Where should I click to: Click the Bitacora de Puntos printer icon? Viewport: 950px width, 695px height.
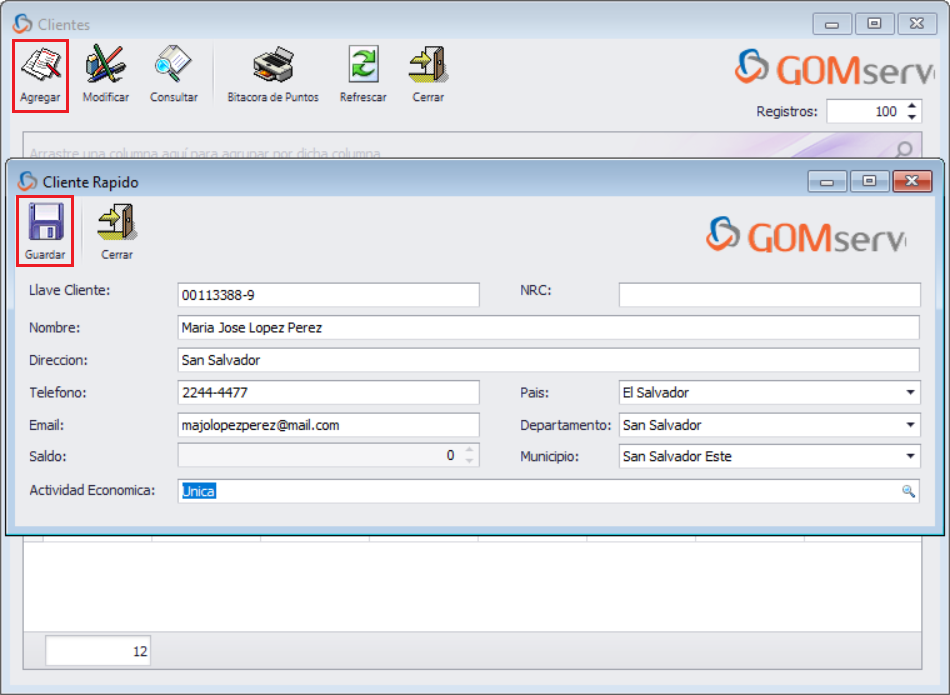click(272, 70)
